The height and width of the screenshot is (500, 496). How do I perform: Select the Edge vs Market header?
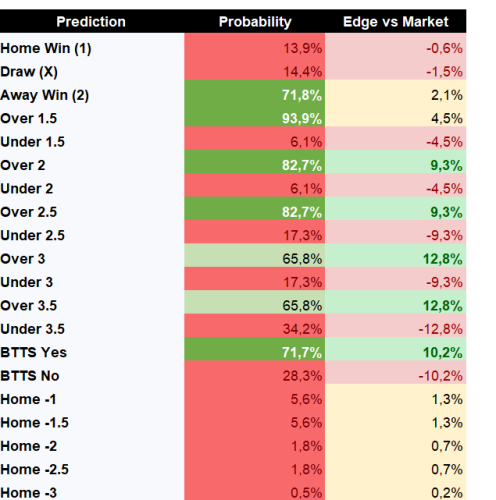point(396,22)
